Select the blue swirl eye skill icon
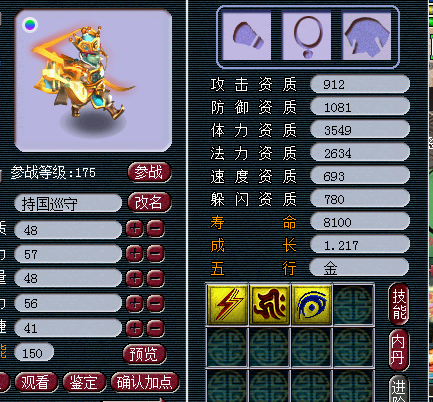 312,304
